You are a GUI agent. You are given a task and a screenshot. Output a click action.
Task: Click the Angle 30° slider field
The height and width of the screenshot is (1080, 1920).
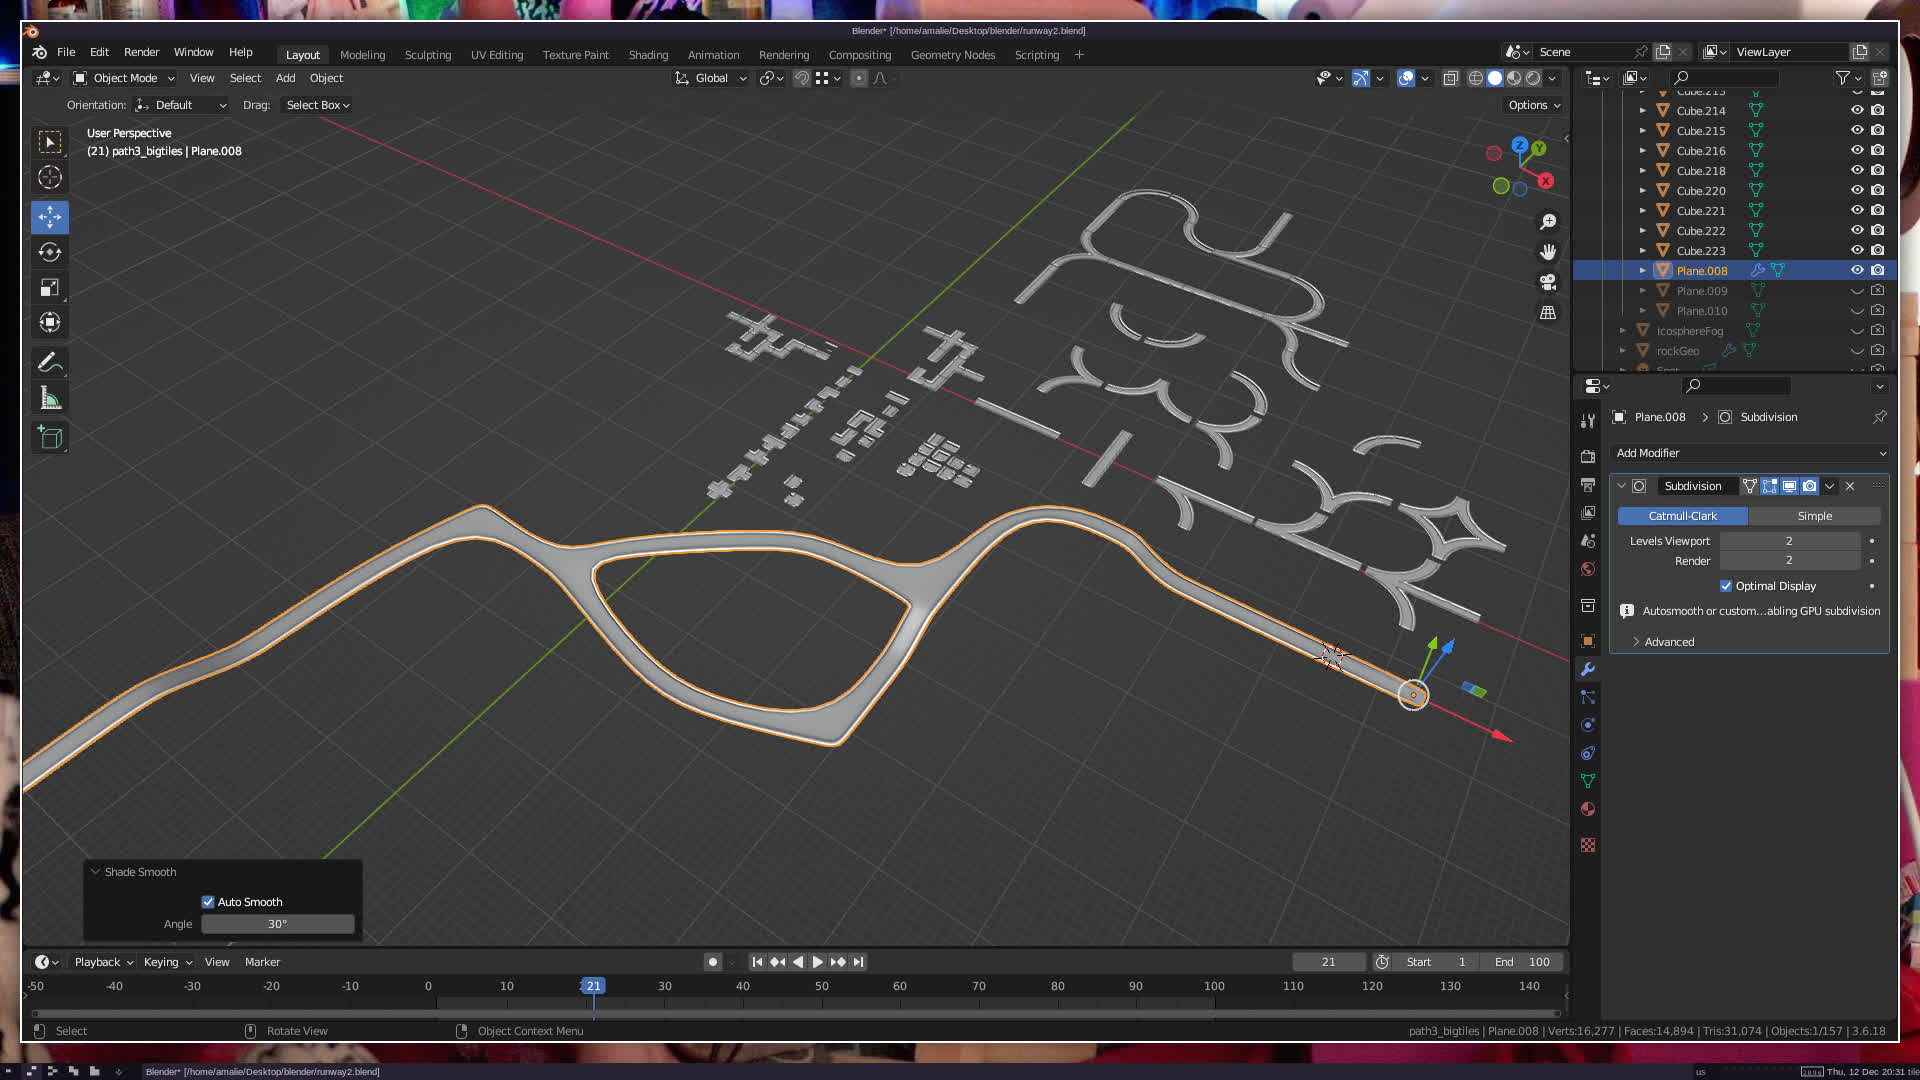coord(277,924)
